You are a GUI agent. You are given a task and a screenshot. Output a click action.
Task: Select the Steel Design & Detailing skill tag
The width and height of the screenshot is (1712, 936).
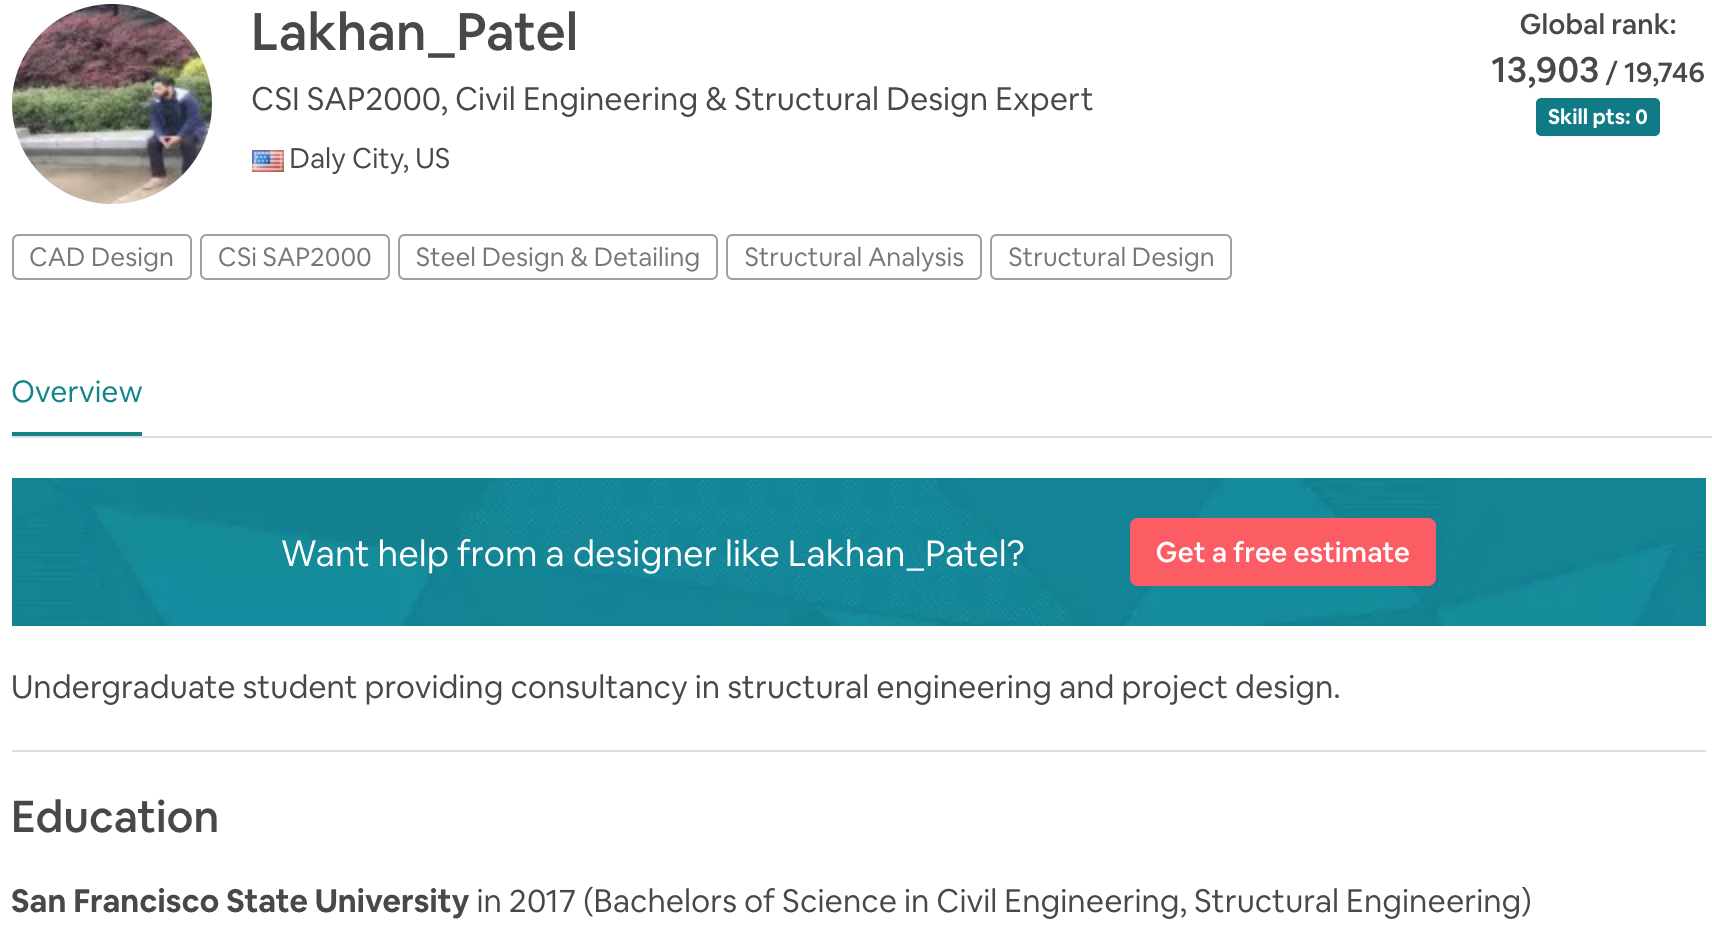click(x=557, y=257)
